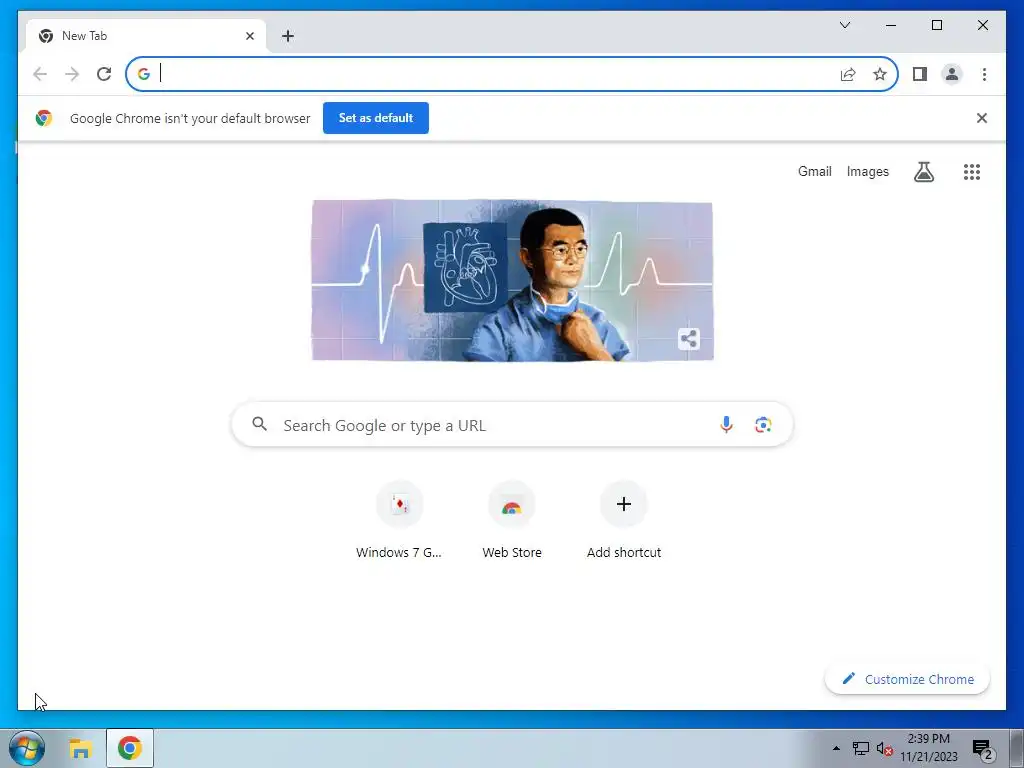Open the Google apps grid
Image resolution: width=1024 pixels, height=768 pixels.
tap(972, 172)
